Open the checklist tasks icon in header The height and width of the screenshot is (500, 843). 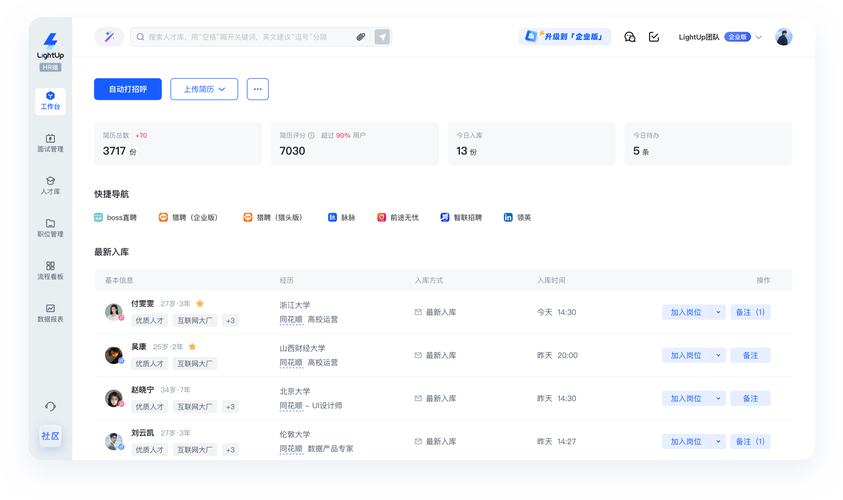[x=654, y=37]
